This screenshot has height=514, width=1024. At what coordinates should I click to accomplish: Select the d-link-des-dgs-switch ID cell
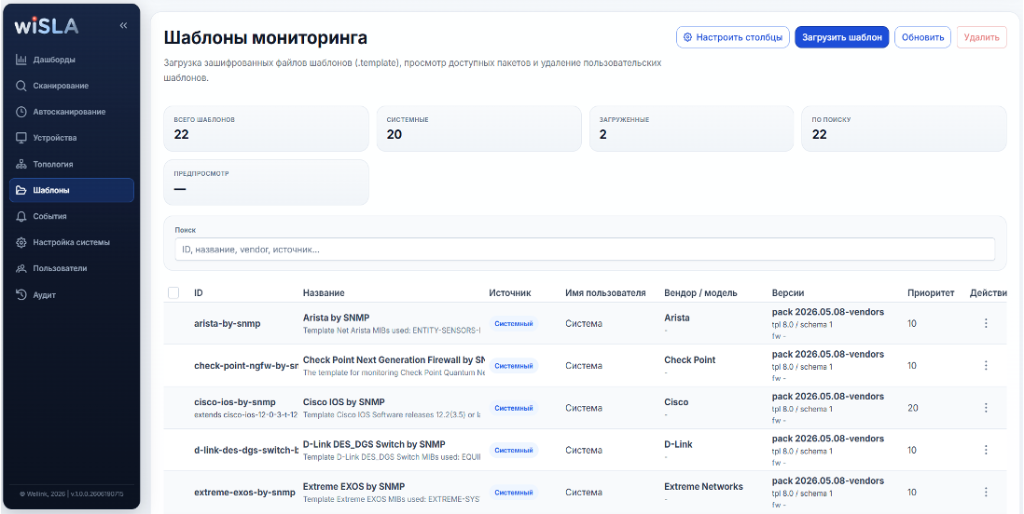pyautogui.click(x=246, y=450)
